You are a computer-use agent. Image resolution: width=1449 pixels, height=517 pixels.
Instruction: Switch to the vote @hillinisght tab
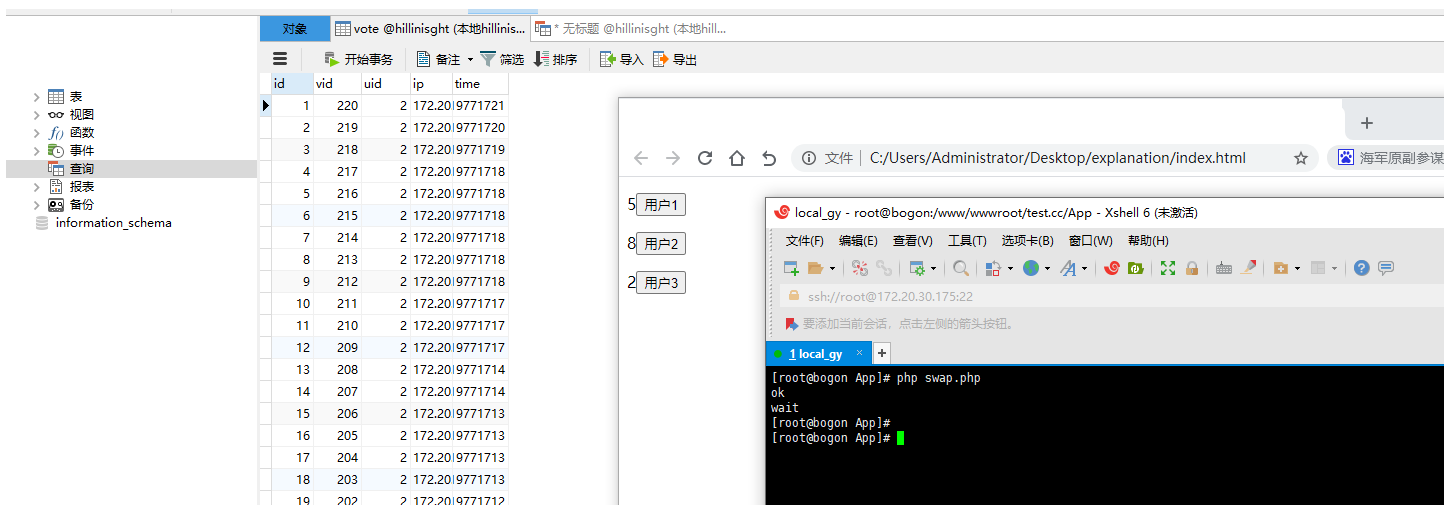[x=430, y=29]
